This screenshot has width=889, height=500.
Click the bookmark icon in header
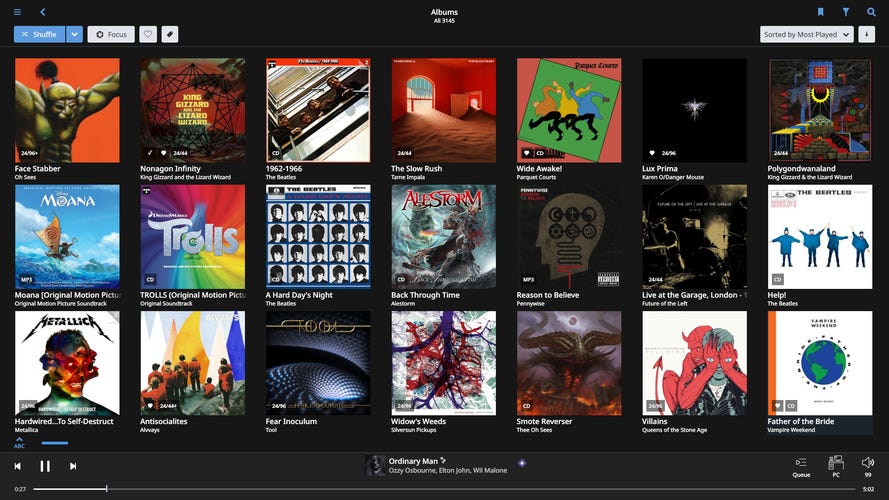[820, 12]
